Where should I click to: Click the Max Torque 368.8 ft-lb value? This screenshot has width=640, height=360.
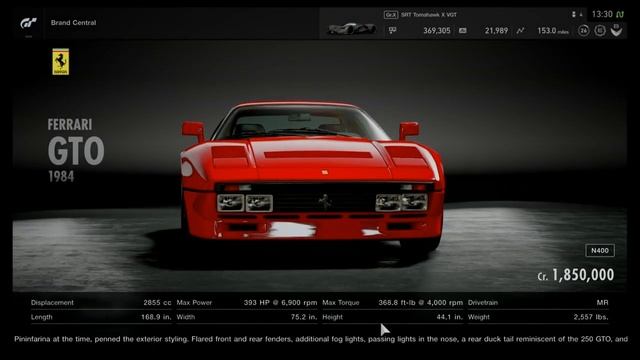click(420, 302)
